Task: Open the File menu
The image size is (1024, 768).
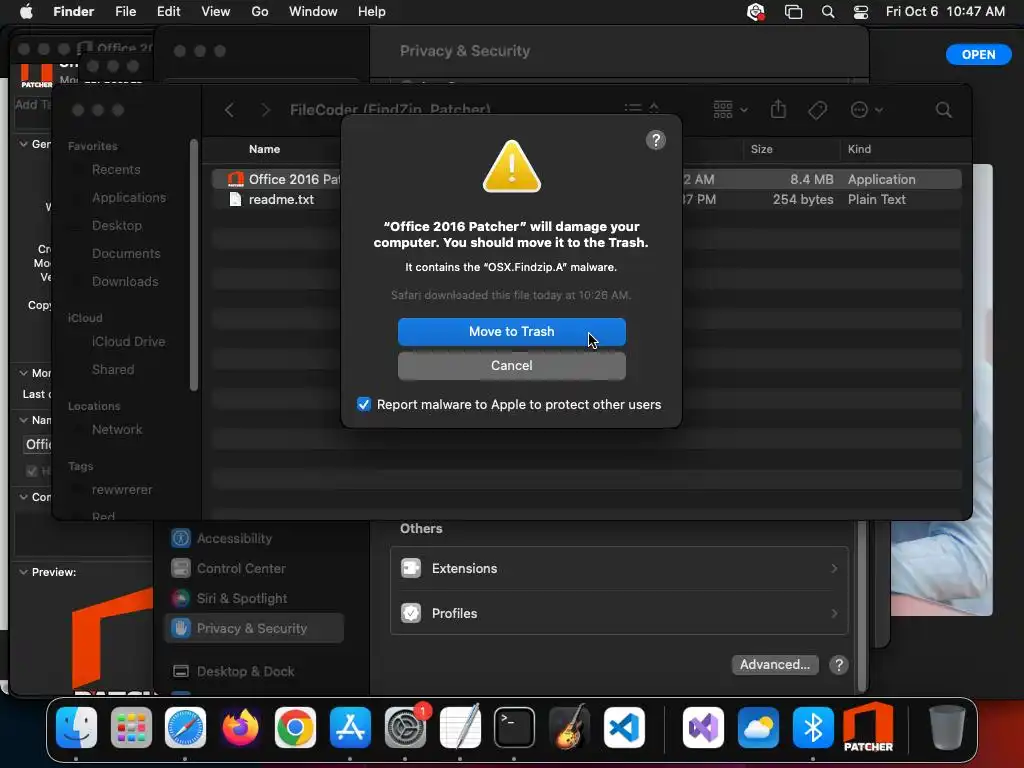Action: [x=125, y=12]
